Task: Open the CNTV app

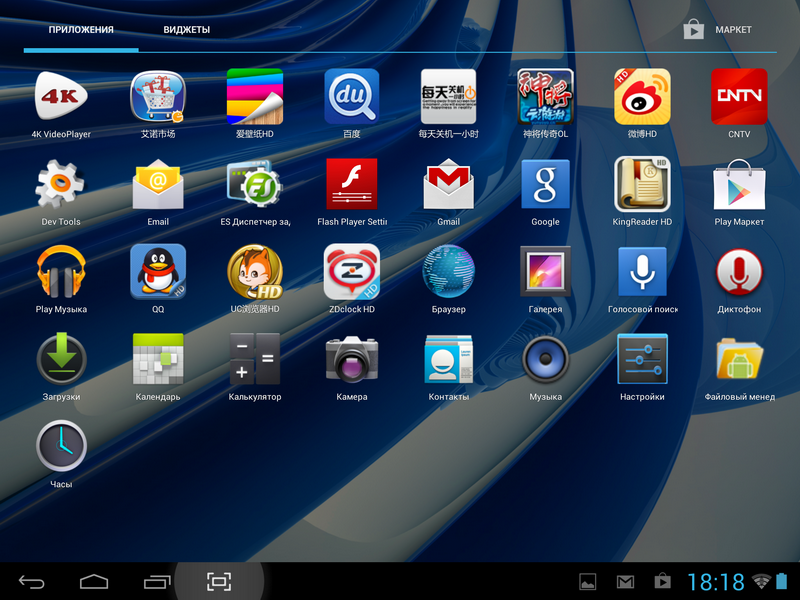Action: (x=739, y=97)
